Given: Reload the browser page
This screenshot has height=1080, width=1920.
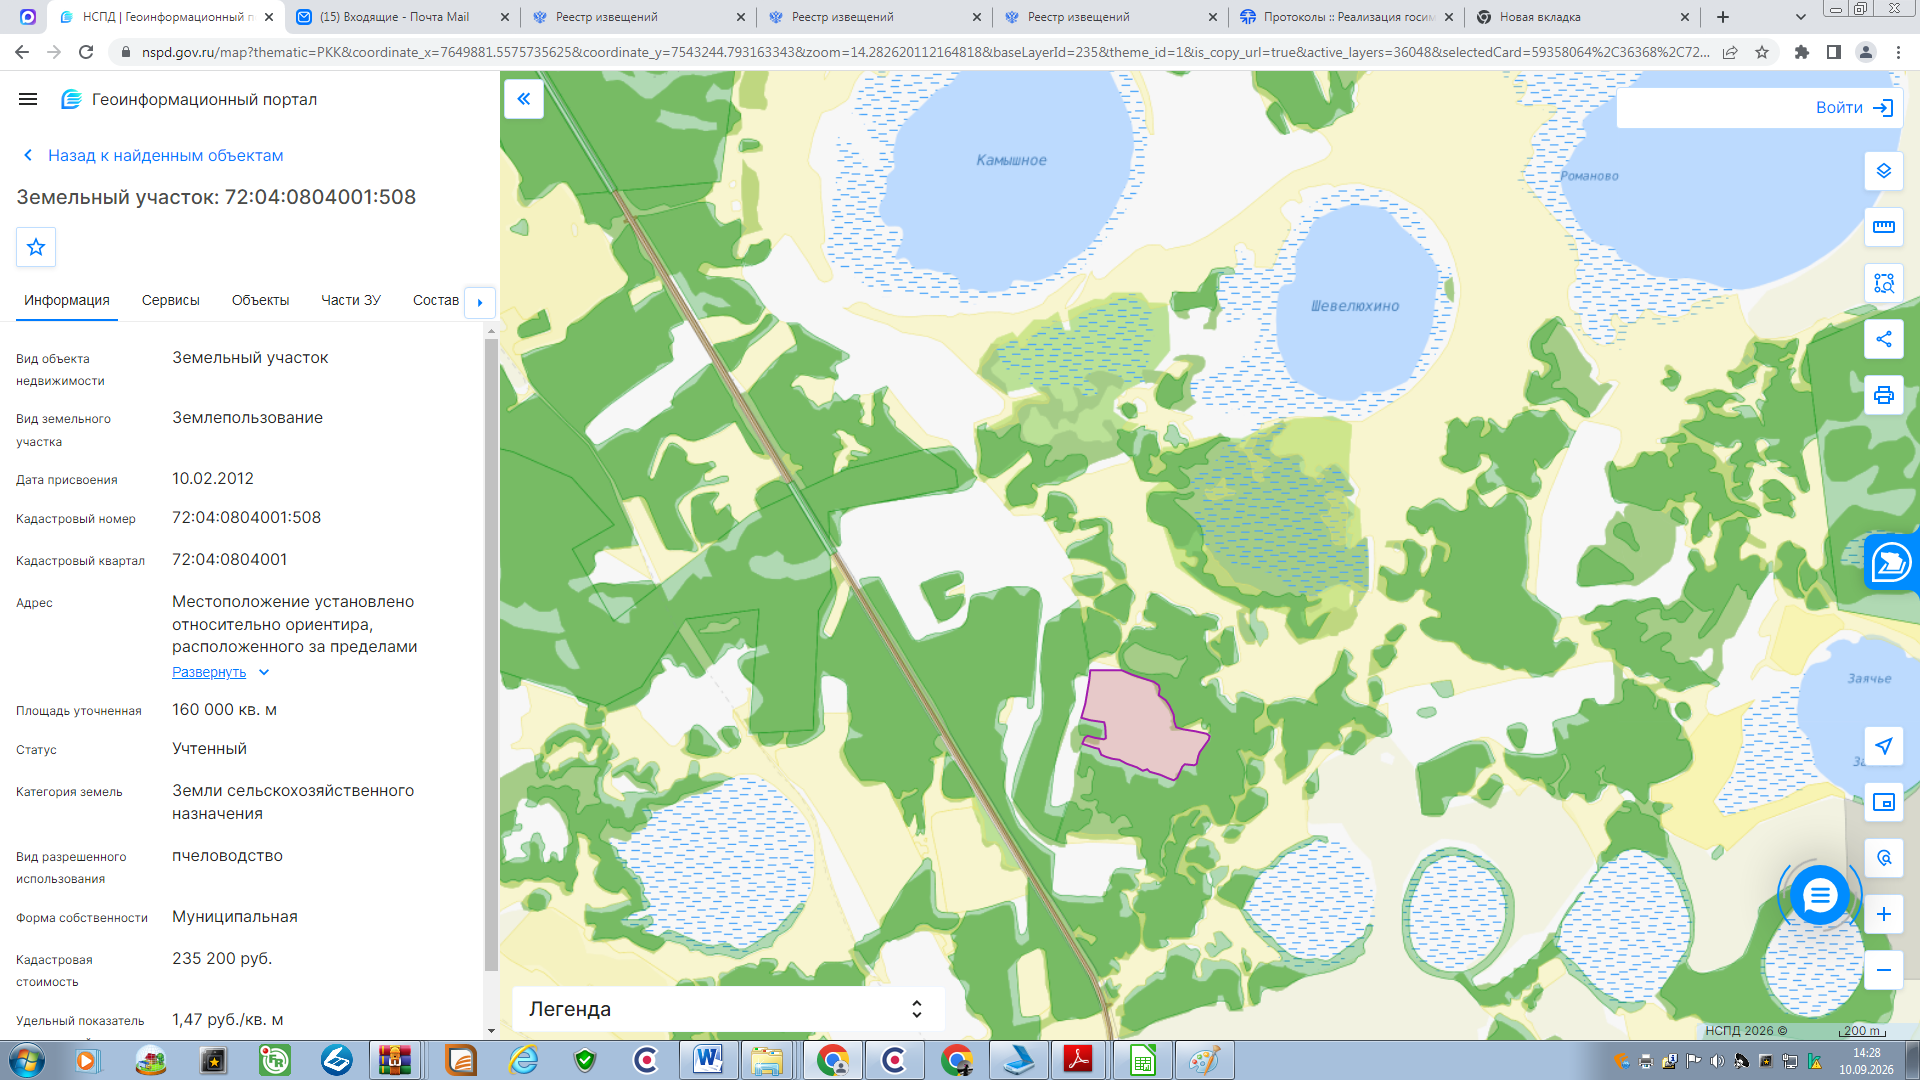Looking at the screenshot, I should pyautogui.click(x=86, y=52).
